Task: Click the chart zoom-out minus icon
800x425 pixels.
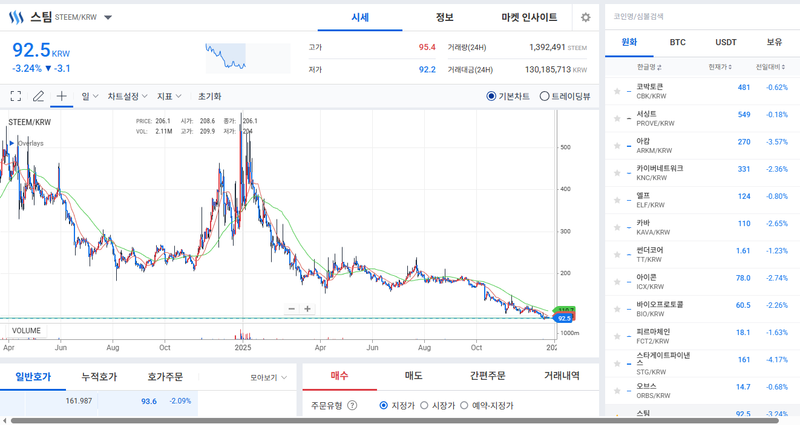Action: [x=292, y=309]
